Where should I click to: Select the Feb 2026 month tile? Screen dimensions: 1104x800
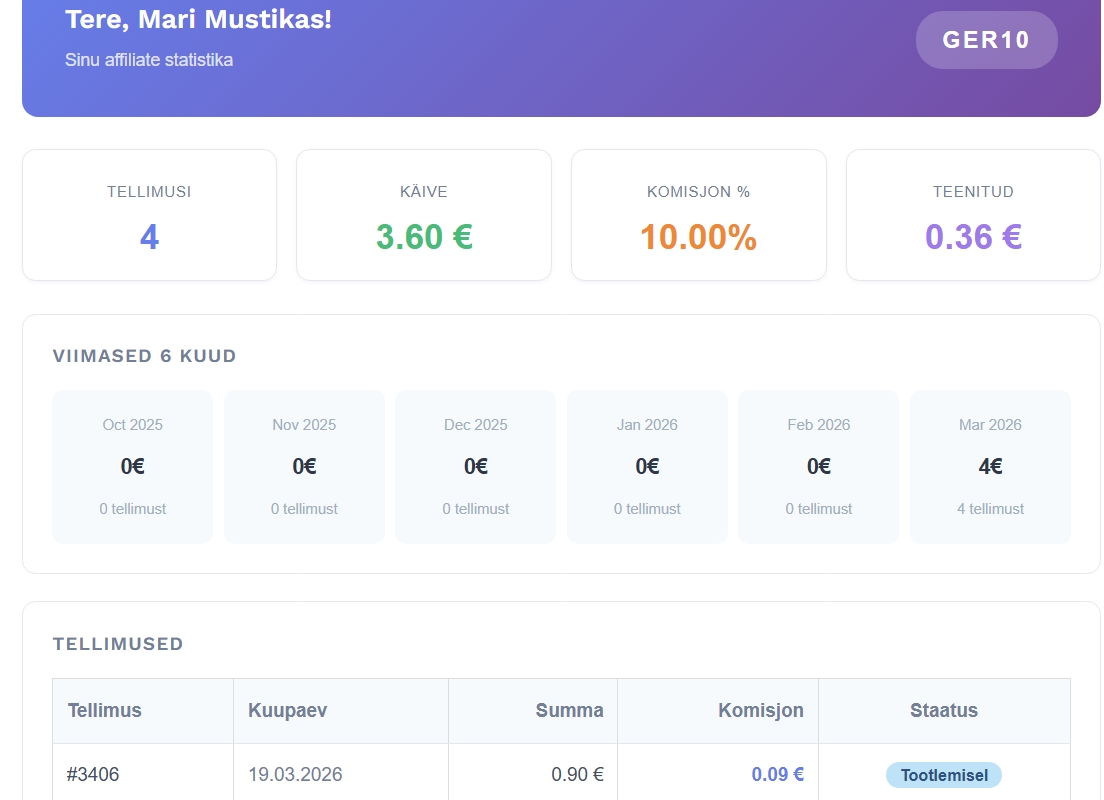tap(818, 466)
